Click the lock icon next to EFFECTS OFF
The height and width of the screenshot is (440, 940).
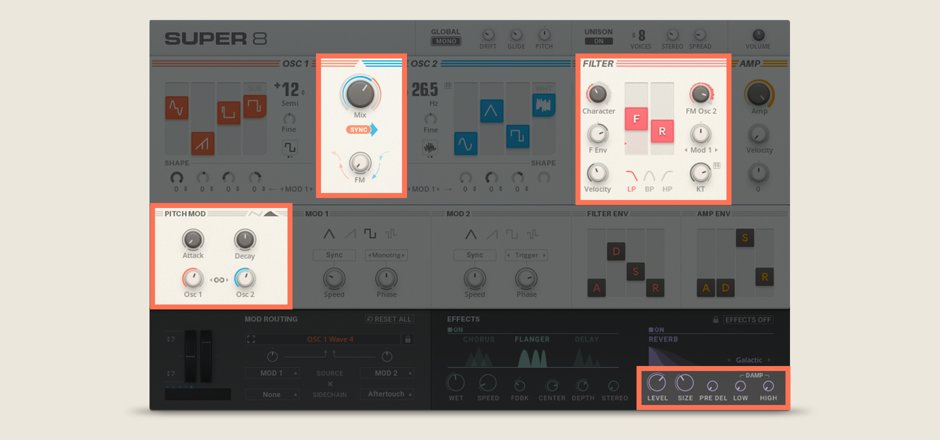pyautogui.click(x=717, y=319)
